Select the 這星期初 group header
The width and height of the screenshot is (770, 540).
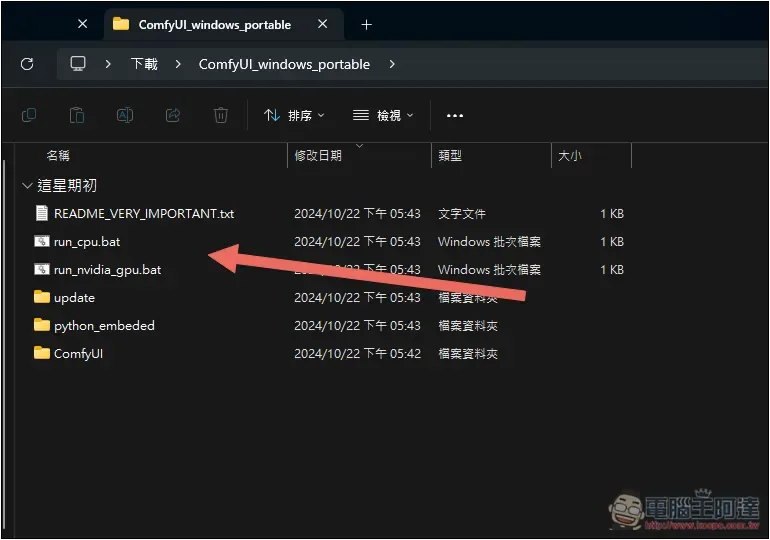[x=67, y=186]
